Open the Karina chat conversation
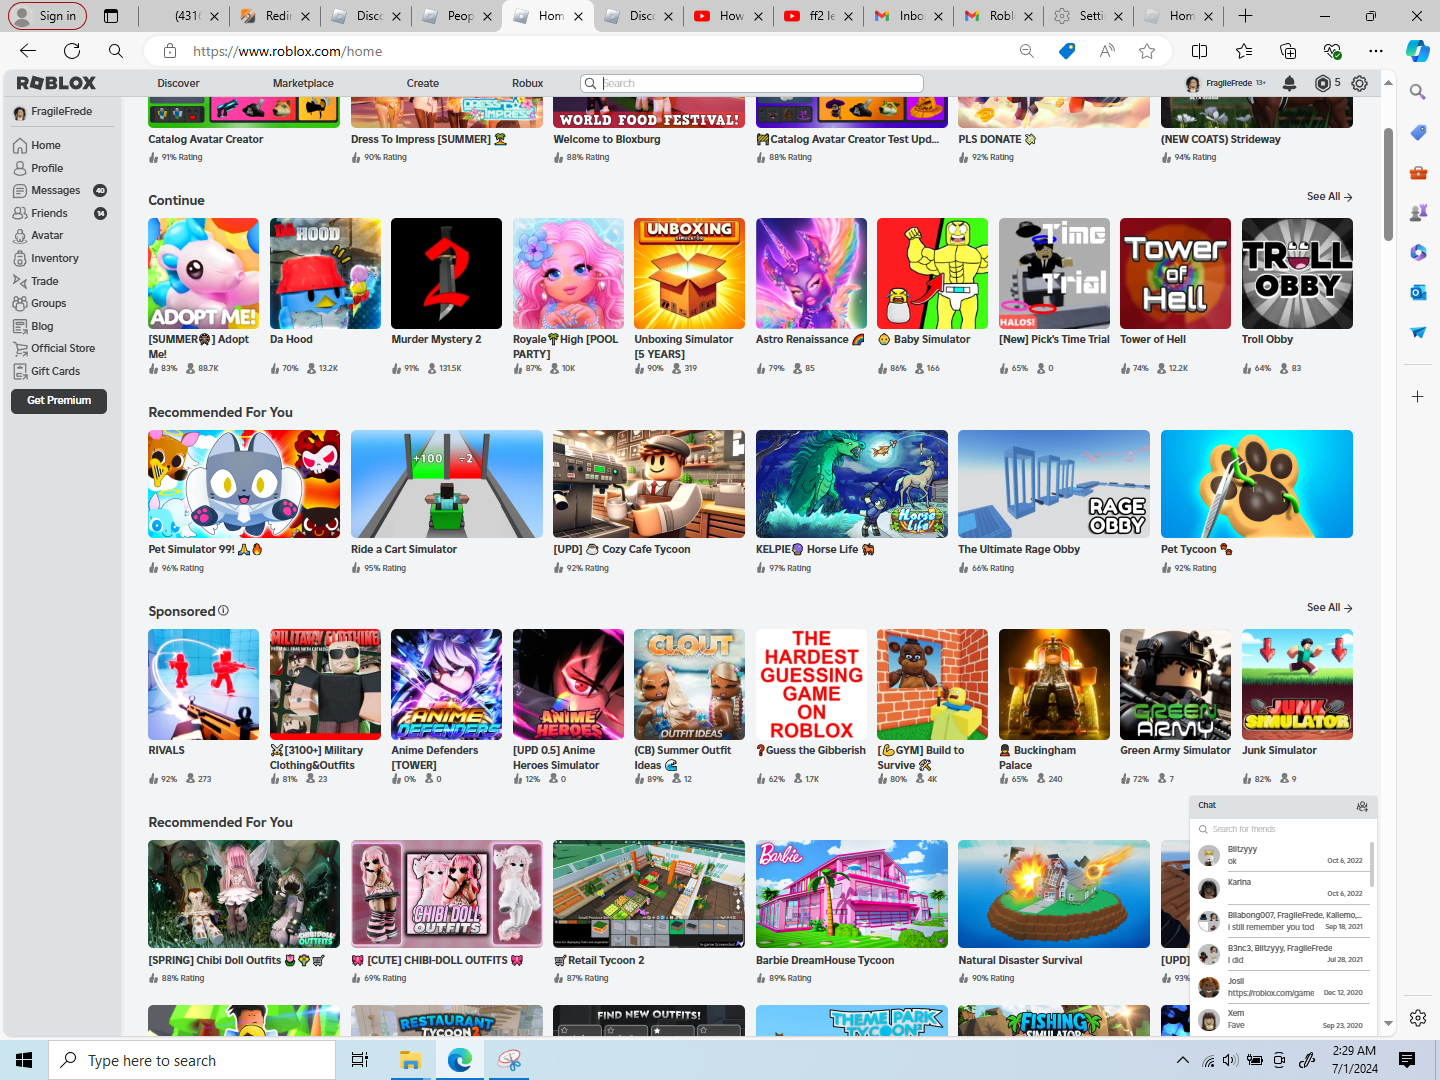This screenshot has height=1080, width=1440. point(1282,888)
